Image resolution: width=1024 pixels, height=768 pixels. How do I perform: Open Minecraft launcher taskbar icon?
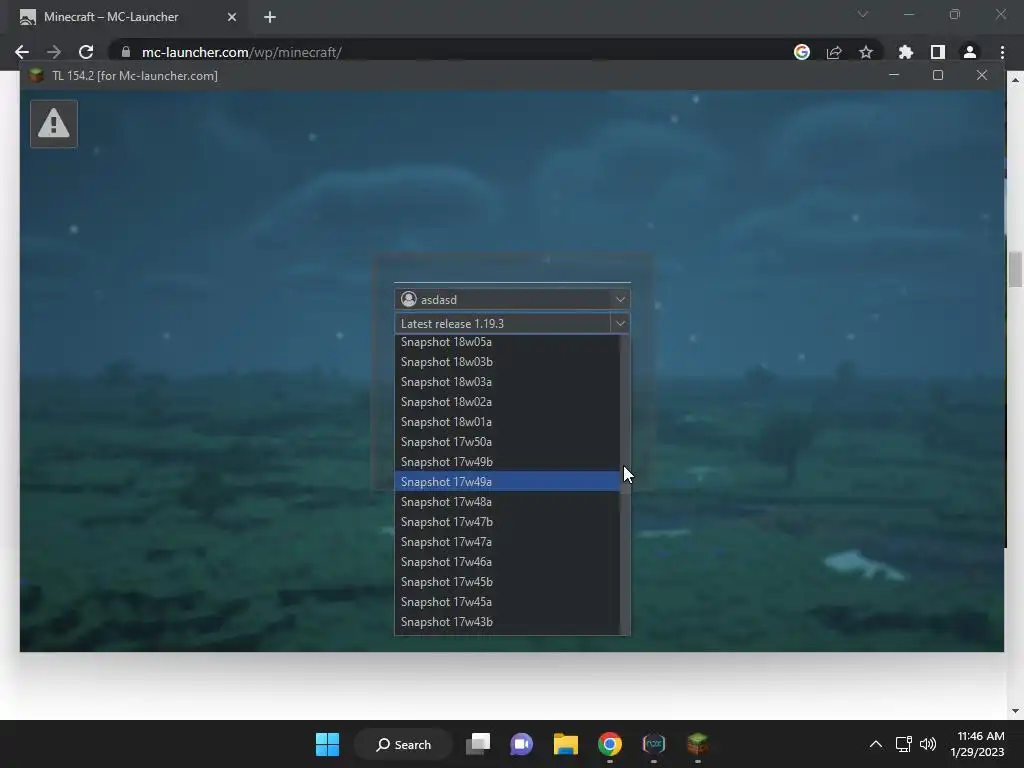pyautogui.click(x=697, y=744)
